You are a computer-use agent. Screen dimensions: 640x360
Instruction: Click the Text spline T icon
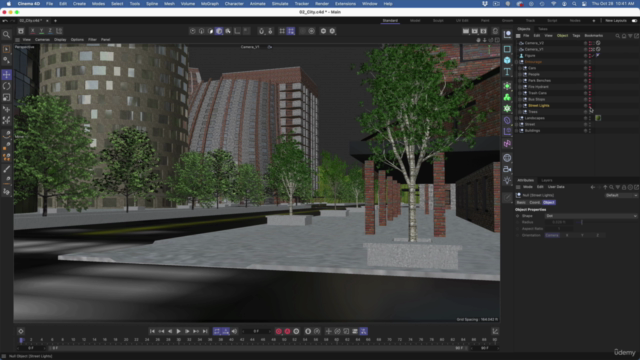[507, 71]
